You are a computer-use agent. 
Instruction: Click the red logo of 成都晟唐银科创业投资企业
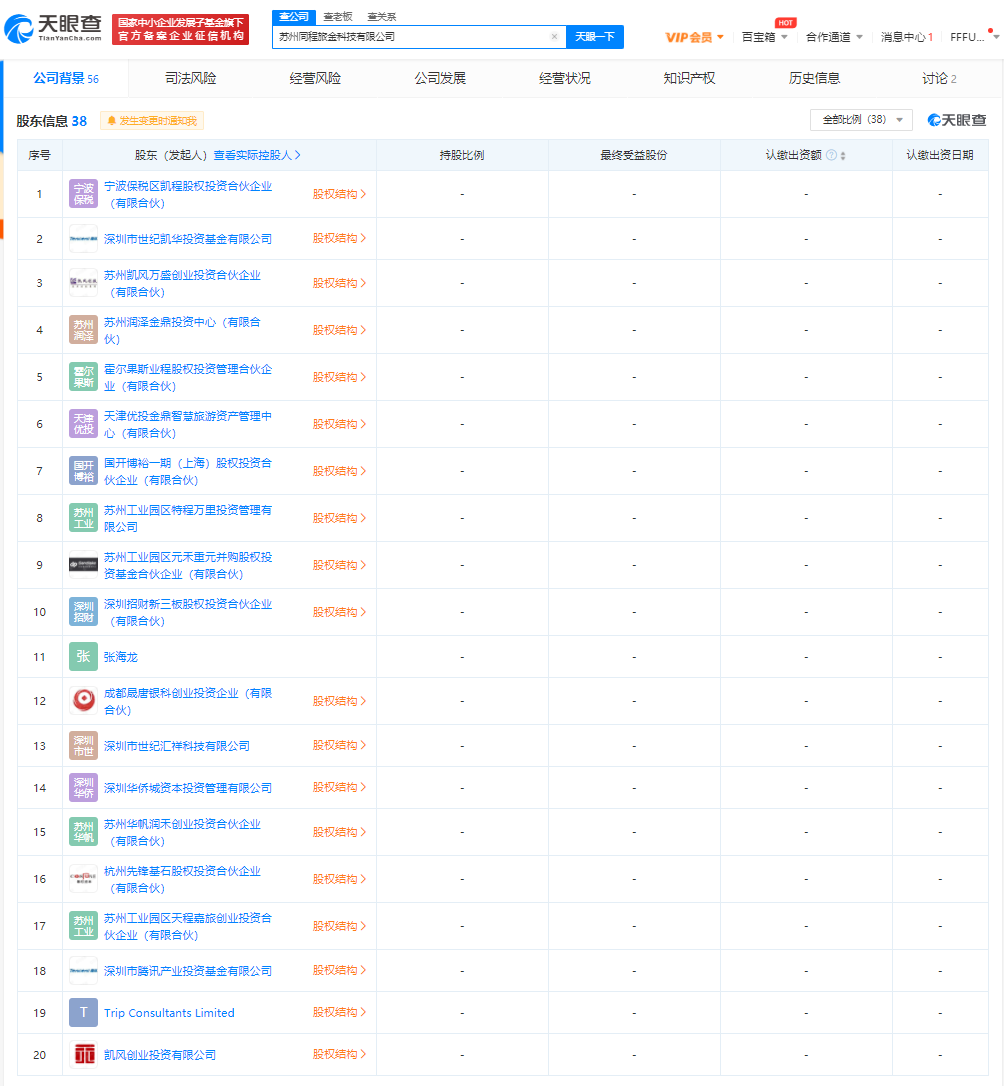coord(83,701)
